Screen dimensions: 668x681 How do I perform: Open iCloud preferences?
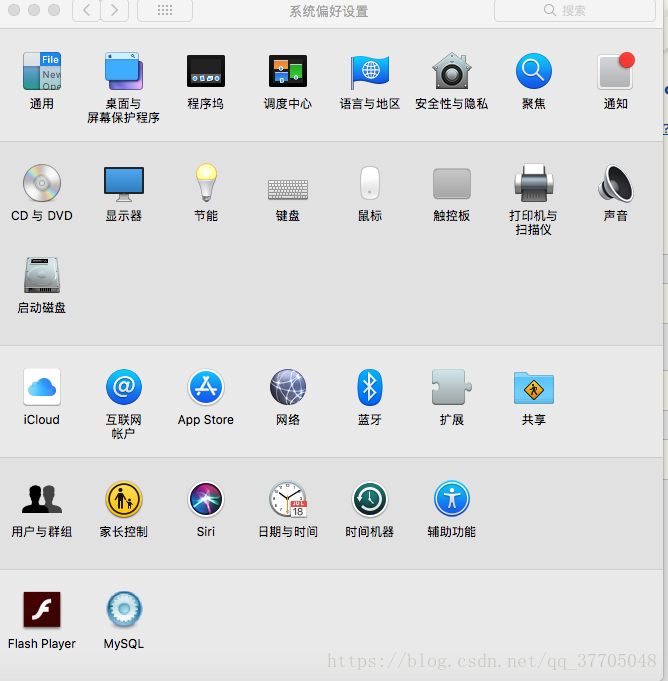(x=42, y=387)
